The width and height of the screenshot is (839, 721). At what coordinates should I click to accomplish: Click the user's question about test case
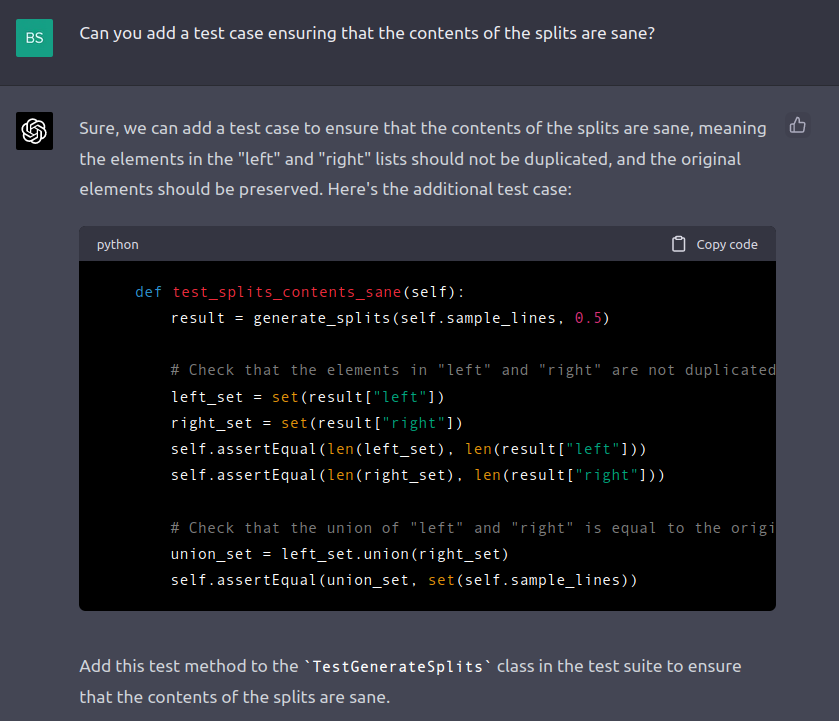(367, 33)
